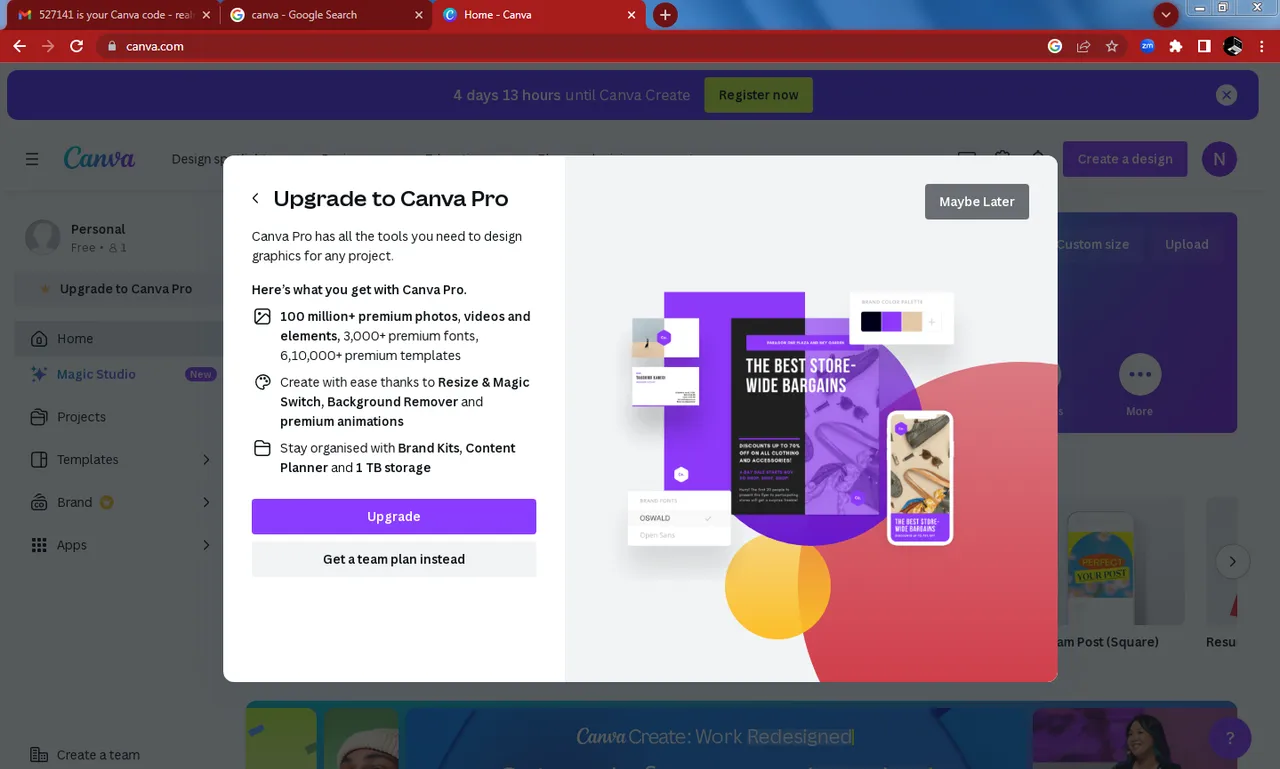Click the Create a team building icon
Screen dimensions: 1280x769
(x=39, y=755)
